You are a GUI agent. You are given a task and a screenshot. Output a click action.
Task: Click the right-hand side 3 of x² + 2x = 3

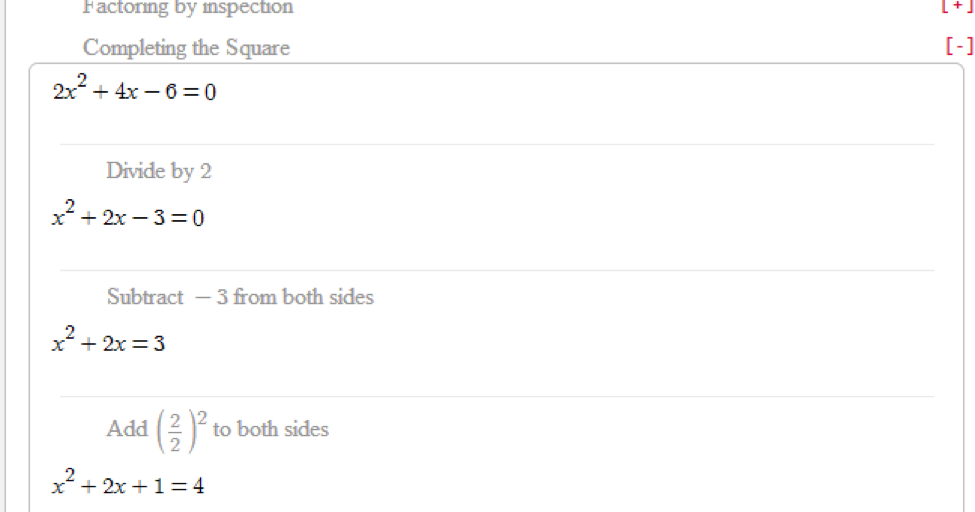click(159, 343)
